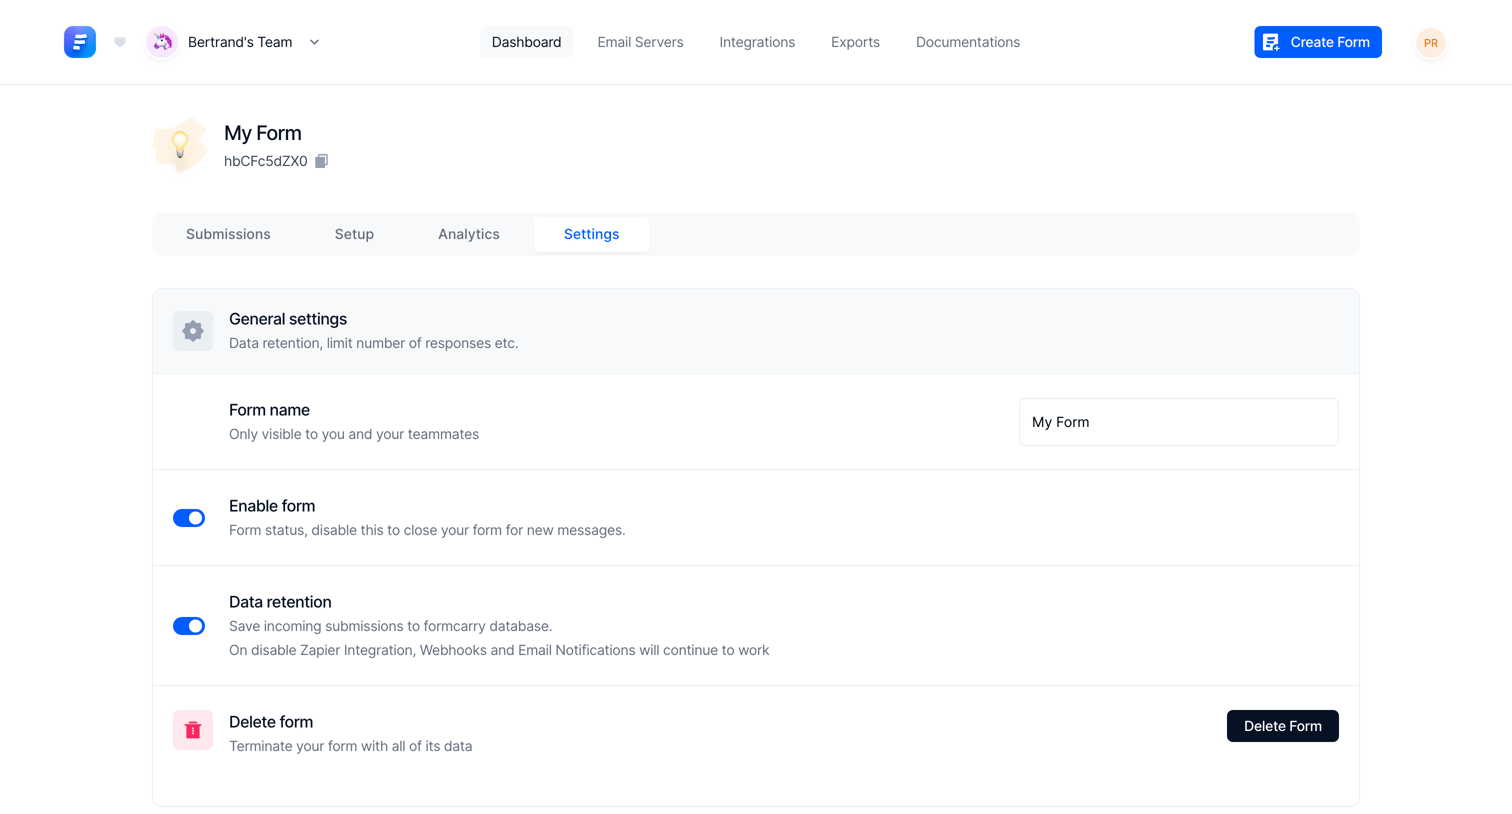This screenshot has width=1512, height=814.
Task: Open the Exports page
Action: [855, 42]
